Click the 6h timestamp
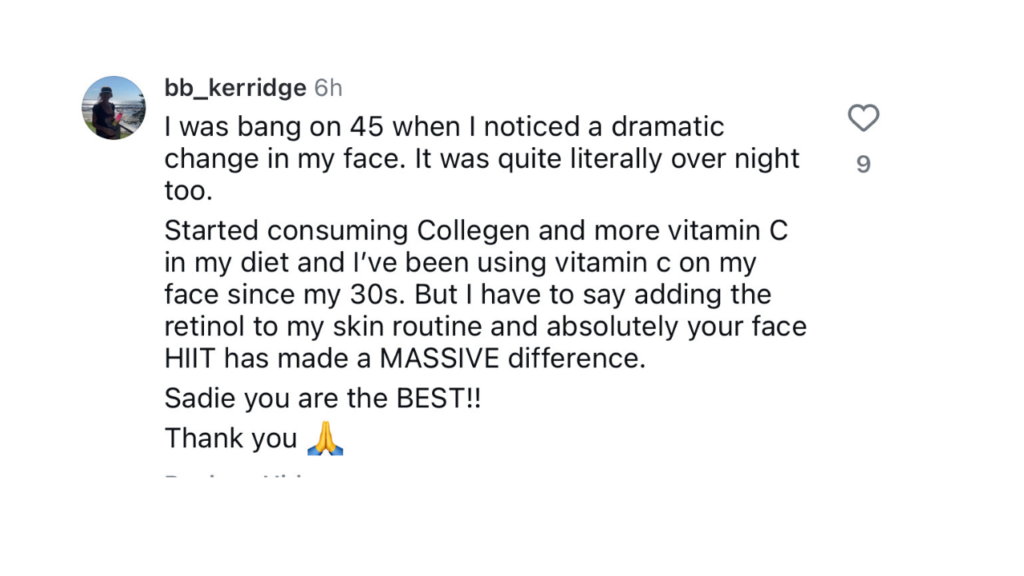 pyautogui.click(x=328, y=88)
